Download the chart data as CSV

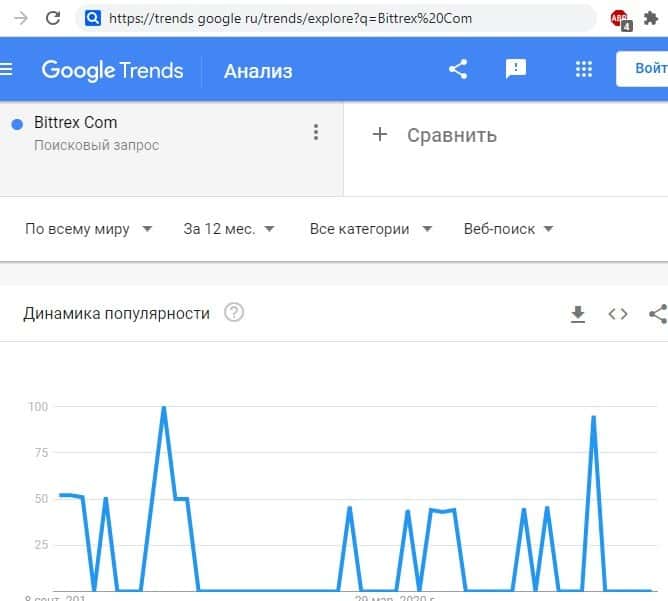(x=577, y=314)
